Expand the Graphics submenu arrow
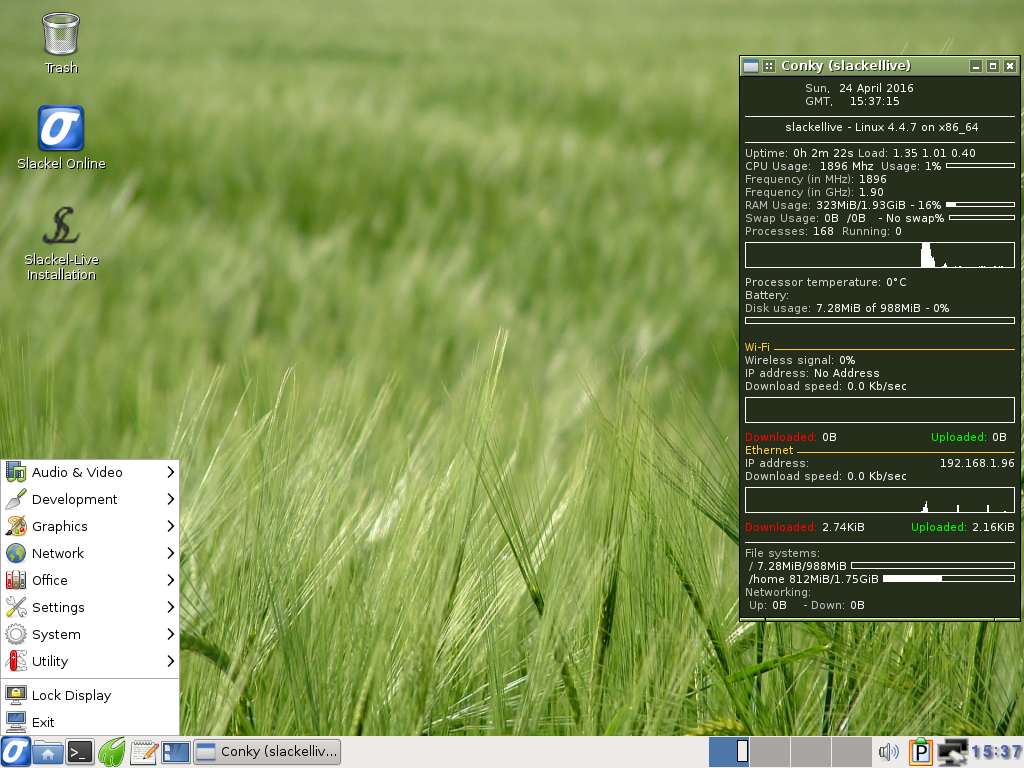 170,526
